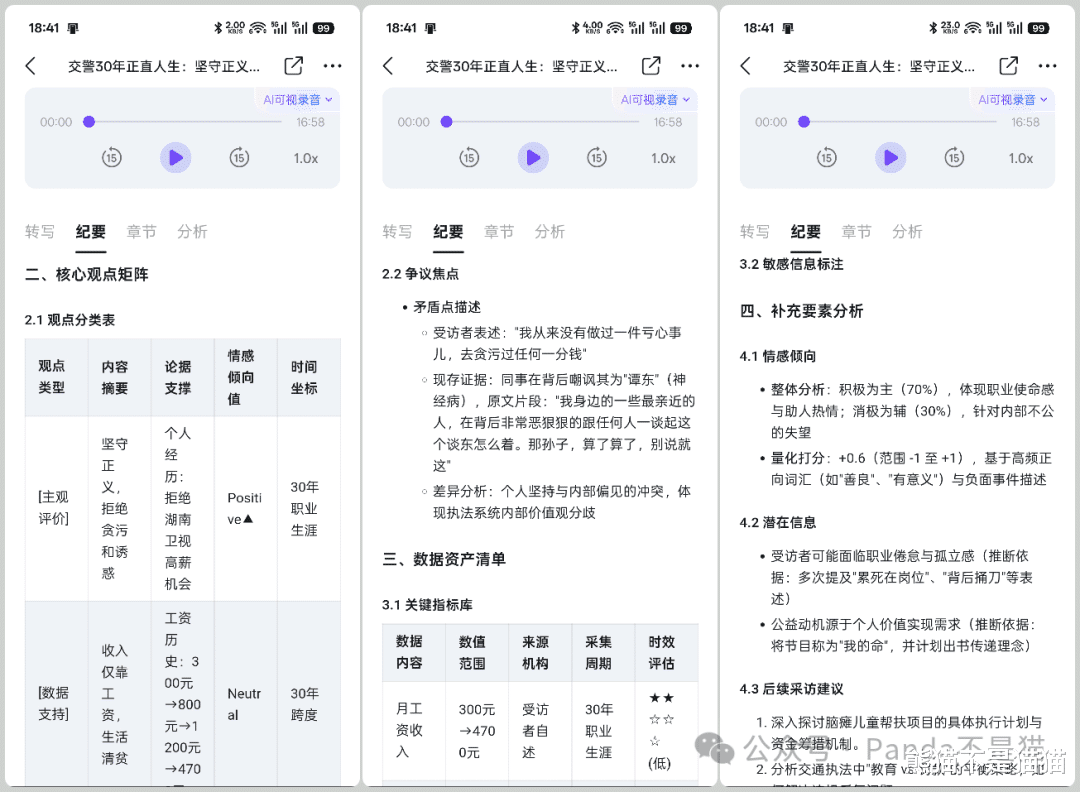The width and height of the screenshot is (1080, 792).
Task: Expand AI可视录音 dropdown in left phone
Action: 298,100
